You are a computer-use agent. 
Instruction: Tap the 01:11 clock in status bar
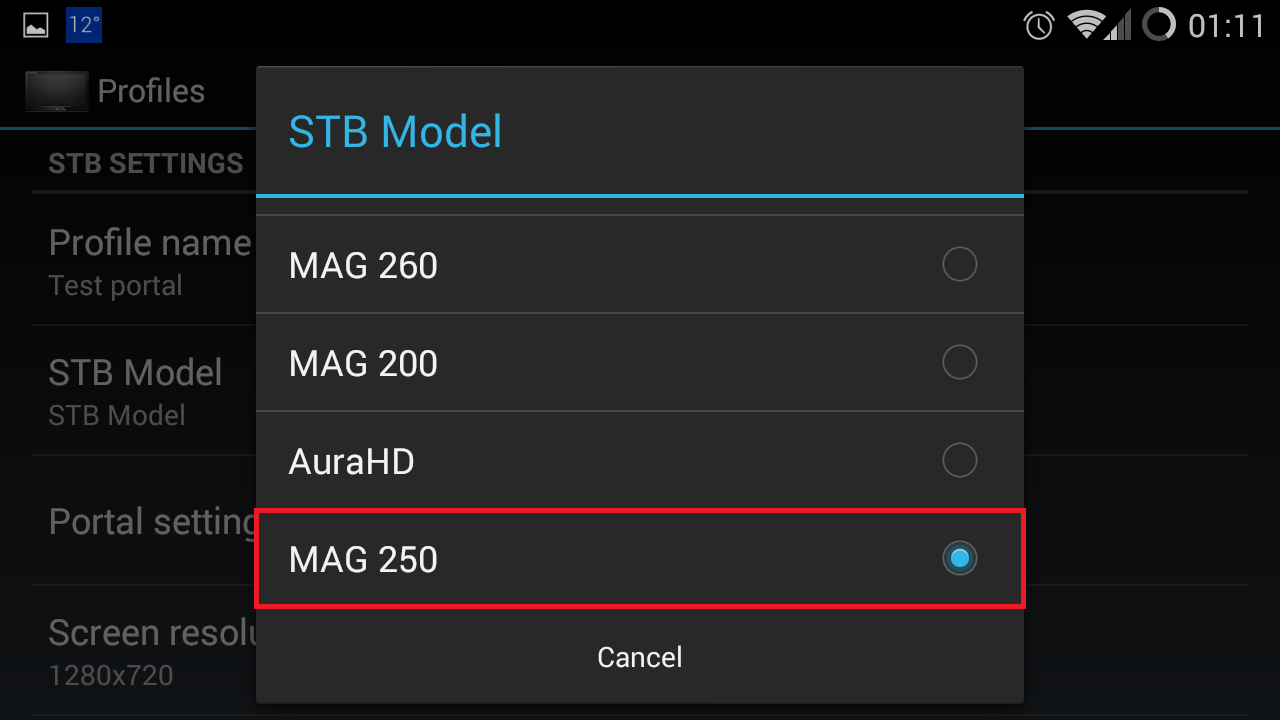click(x=1226, y=25)
